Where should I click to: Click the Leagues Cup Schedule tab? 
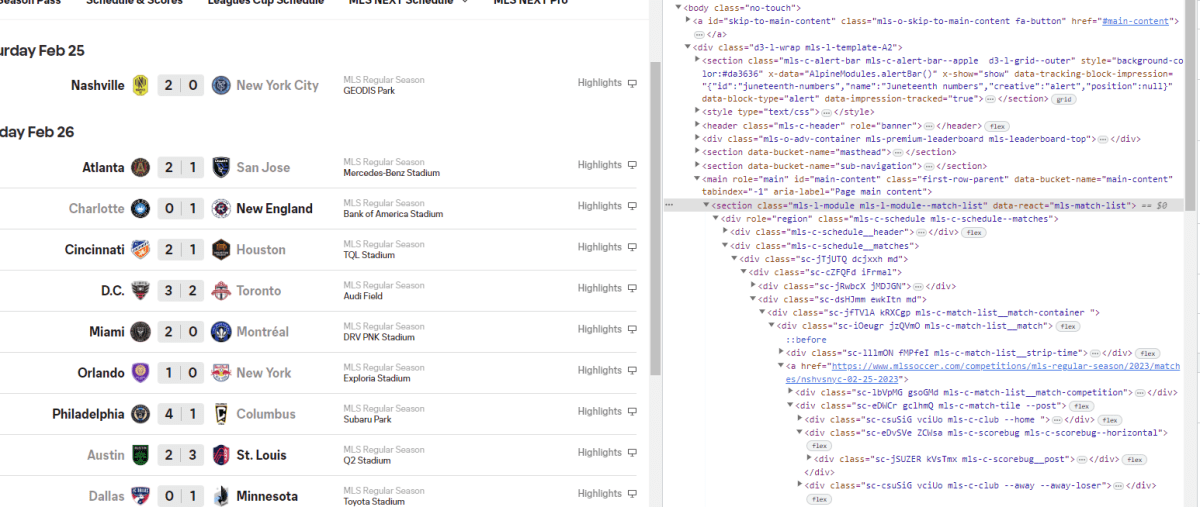click(x=266, y=3)
